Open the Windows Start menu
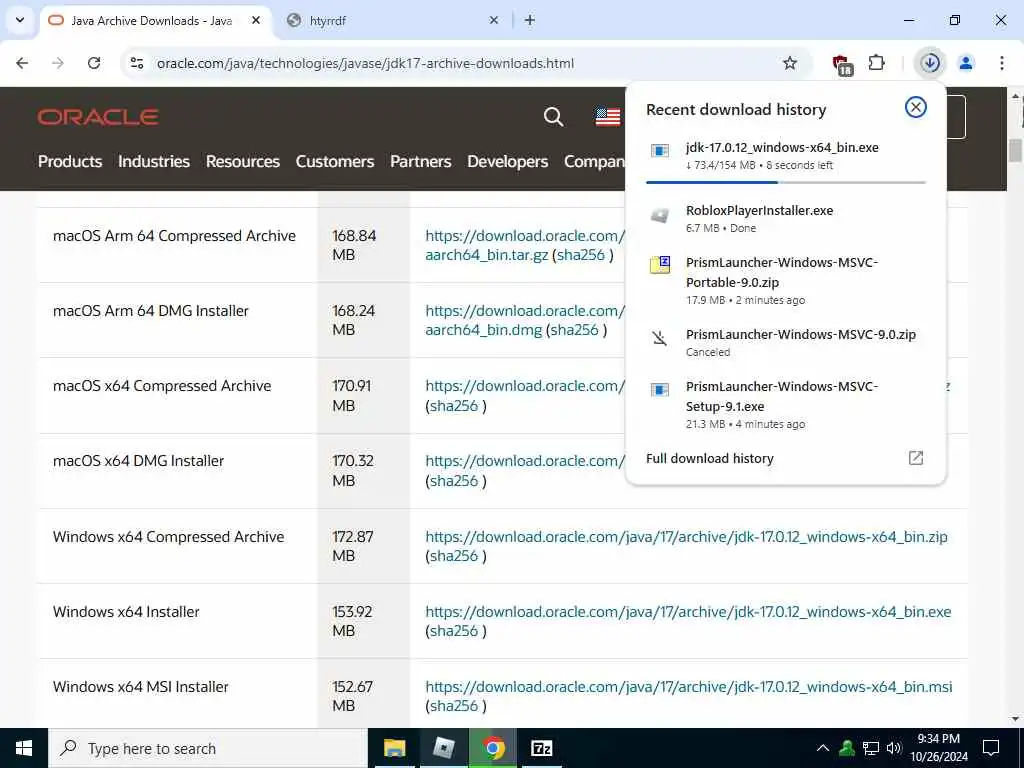 (24, 748)
